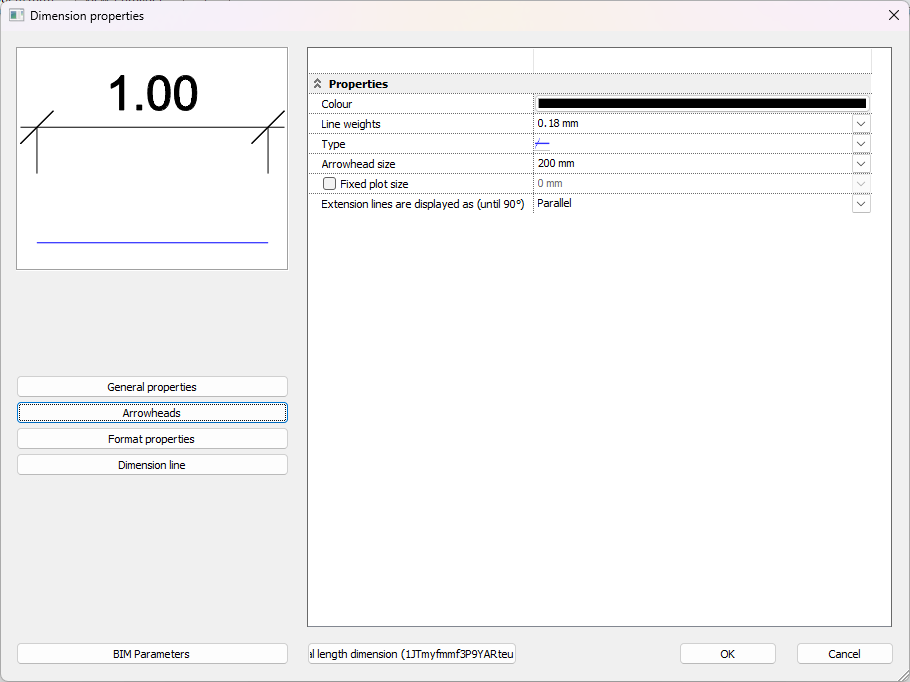Click the length dimension name field
Image resolution: width=910 pixels, height=682 pixels.
pyautogui.click(x=412, y=654)
